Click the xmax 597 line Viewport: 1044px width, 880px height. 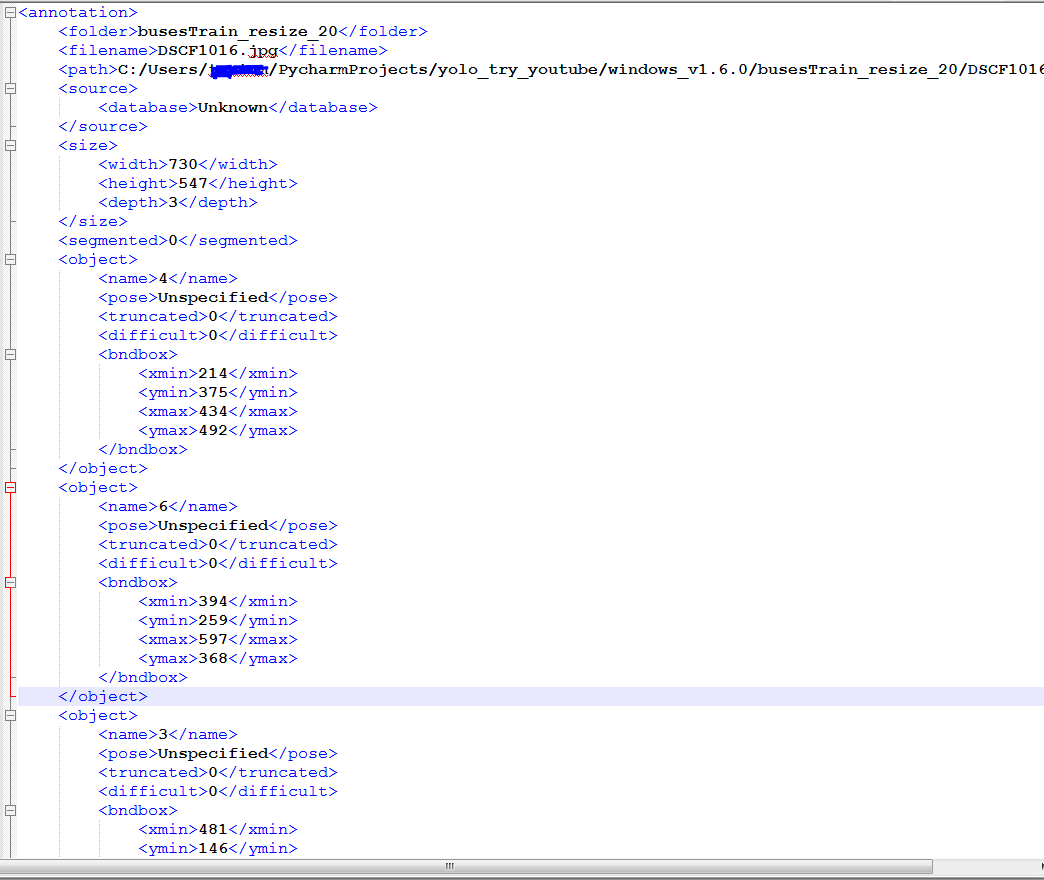(218, 640)
